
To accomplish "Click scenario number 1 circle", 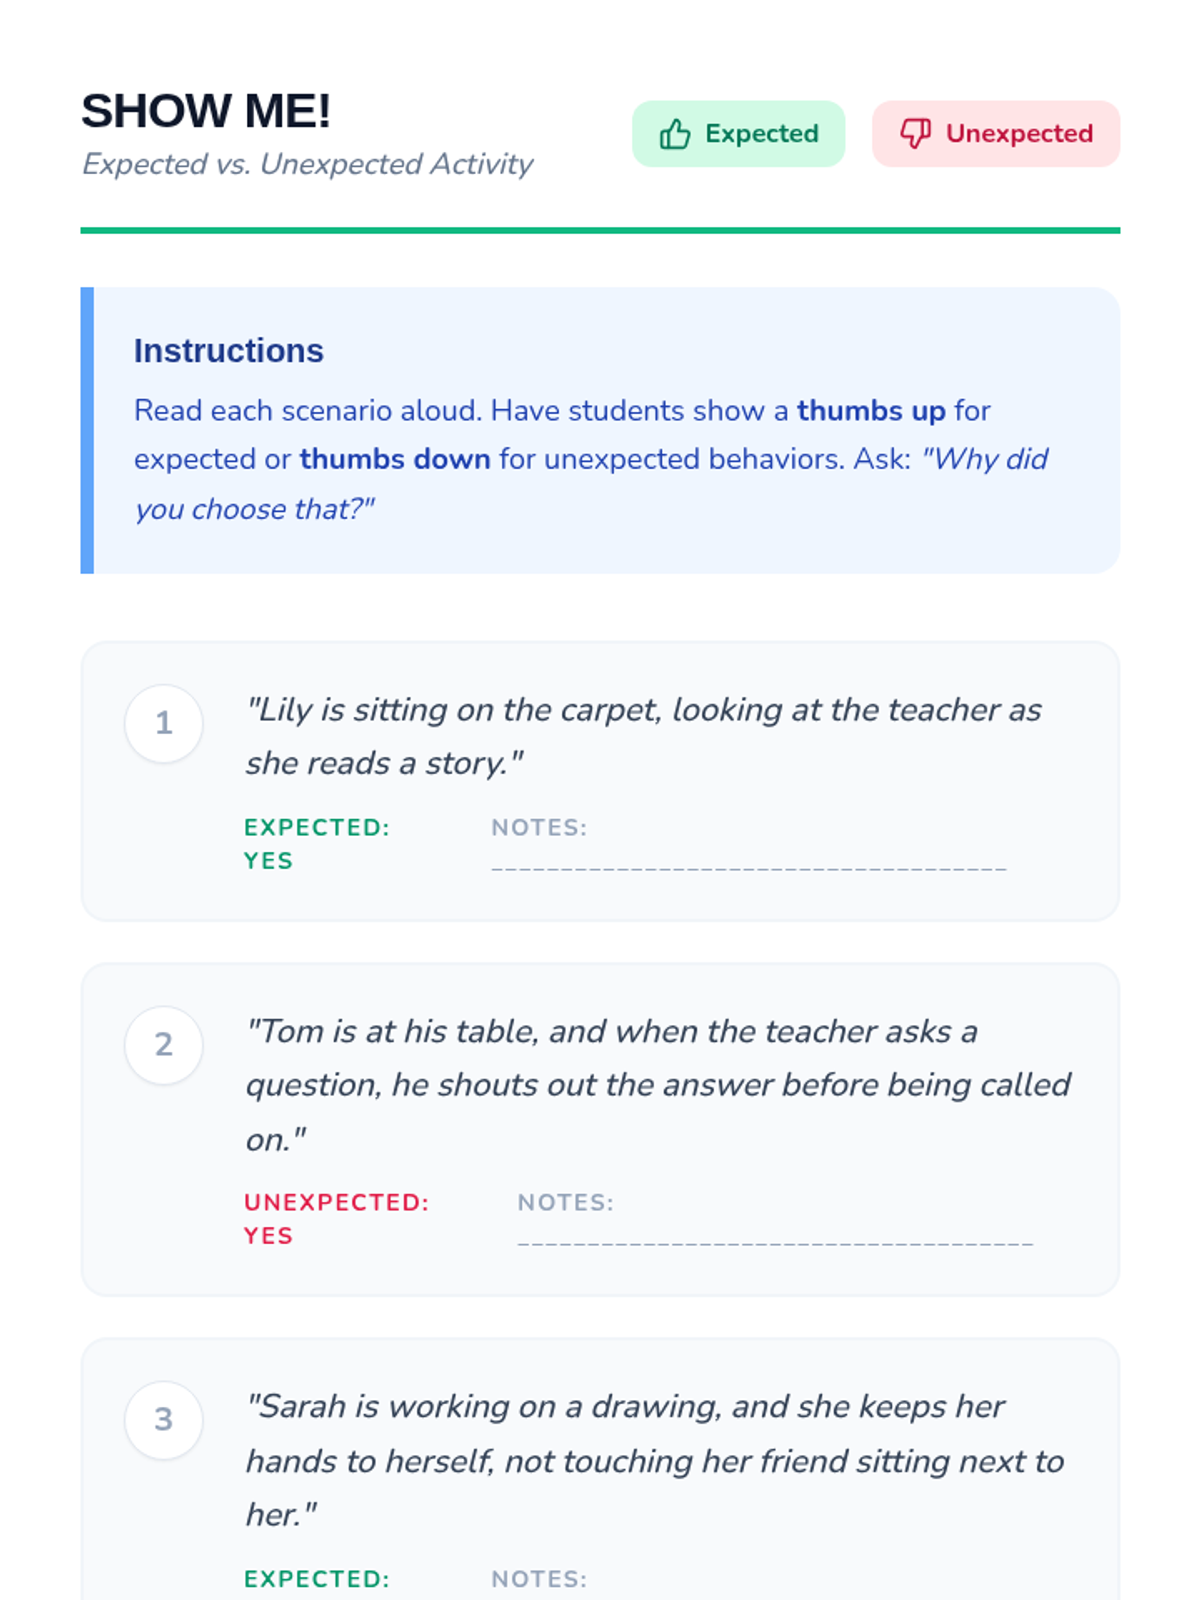I will 164,723.
